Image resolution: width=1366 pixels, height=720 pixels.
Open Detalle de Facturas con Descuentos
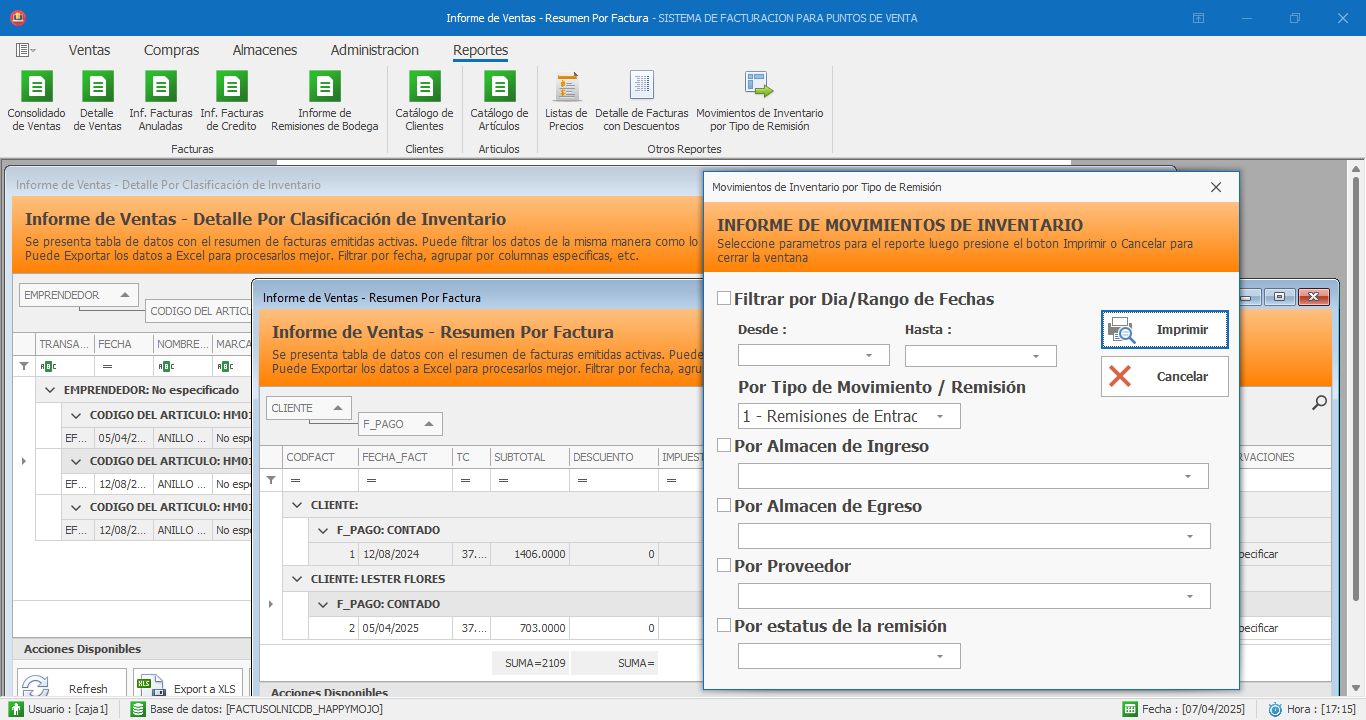642,101
